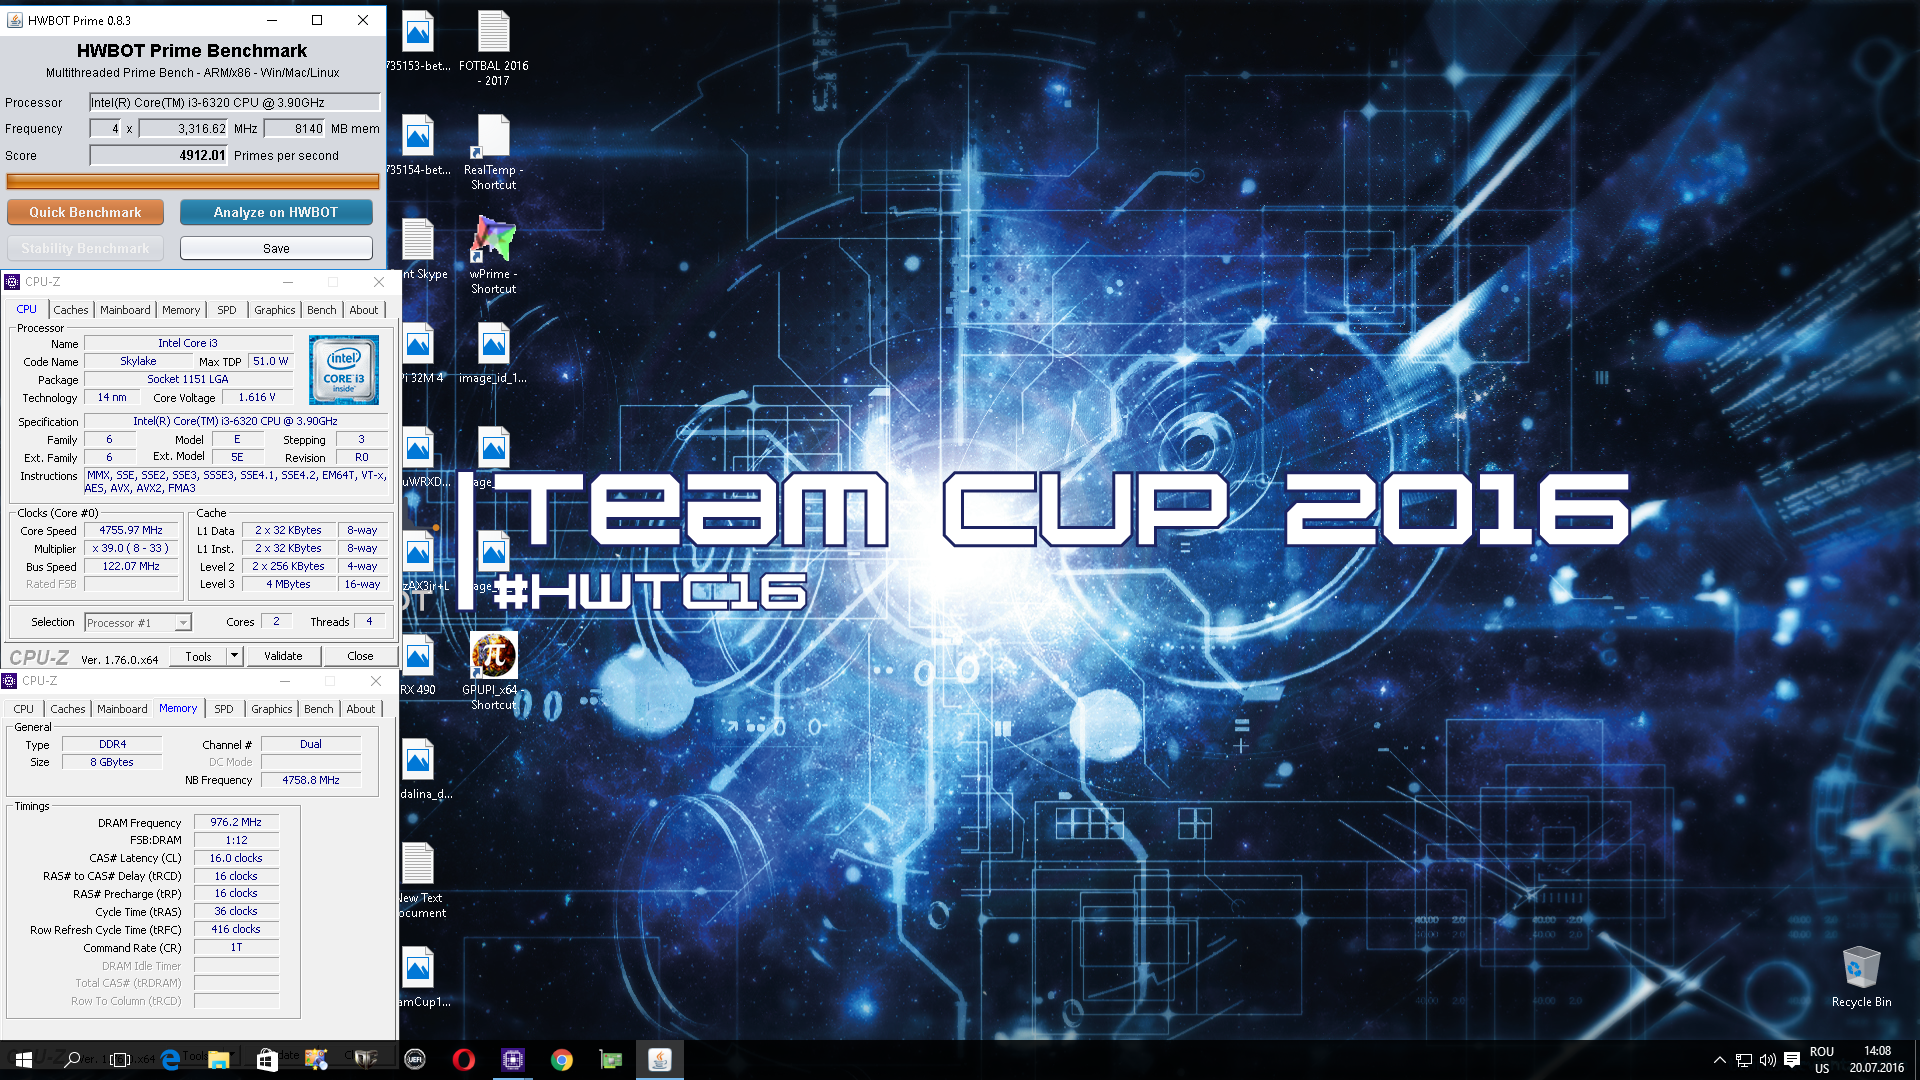1920x1080 pixels.
Task: Open the RX 490 image file
Action: coord(419,666)
